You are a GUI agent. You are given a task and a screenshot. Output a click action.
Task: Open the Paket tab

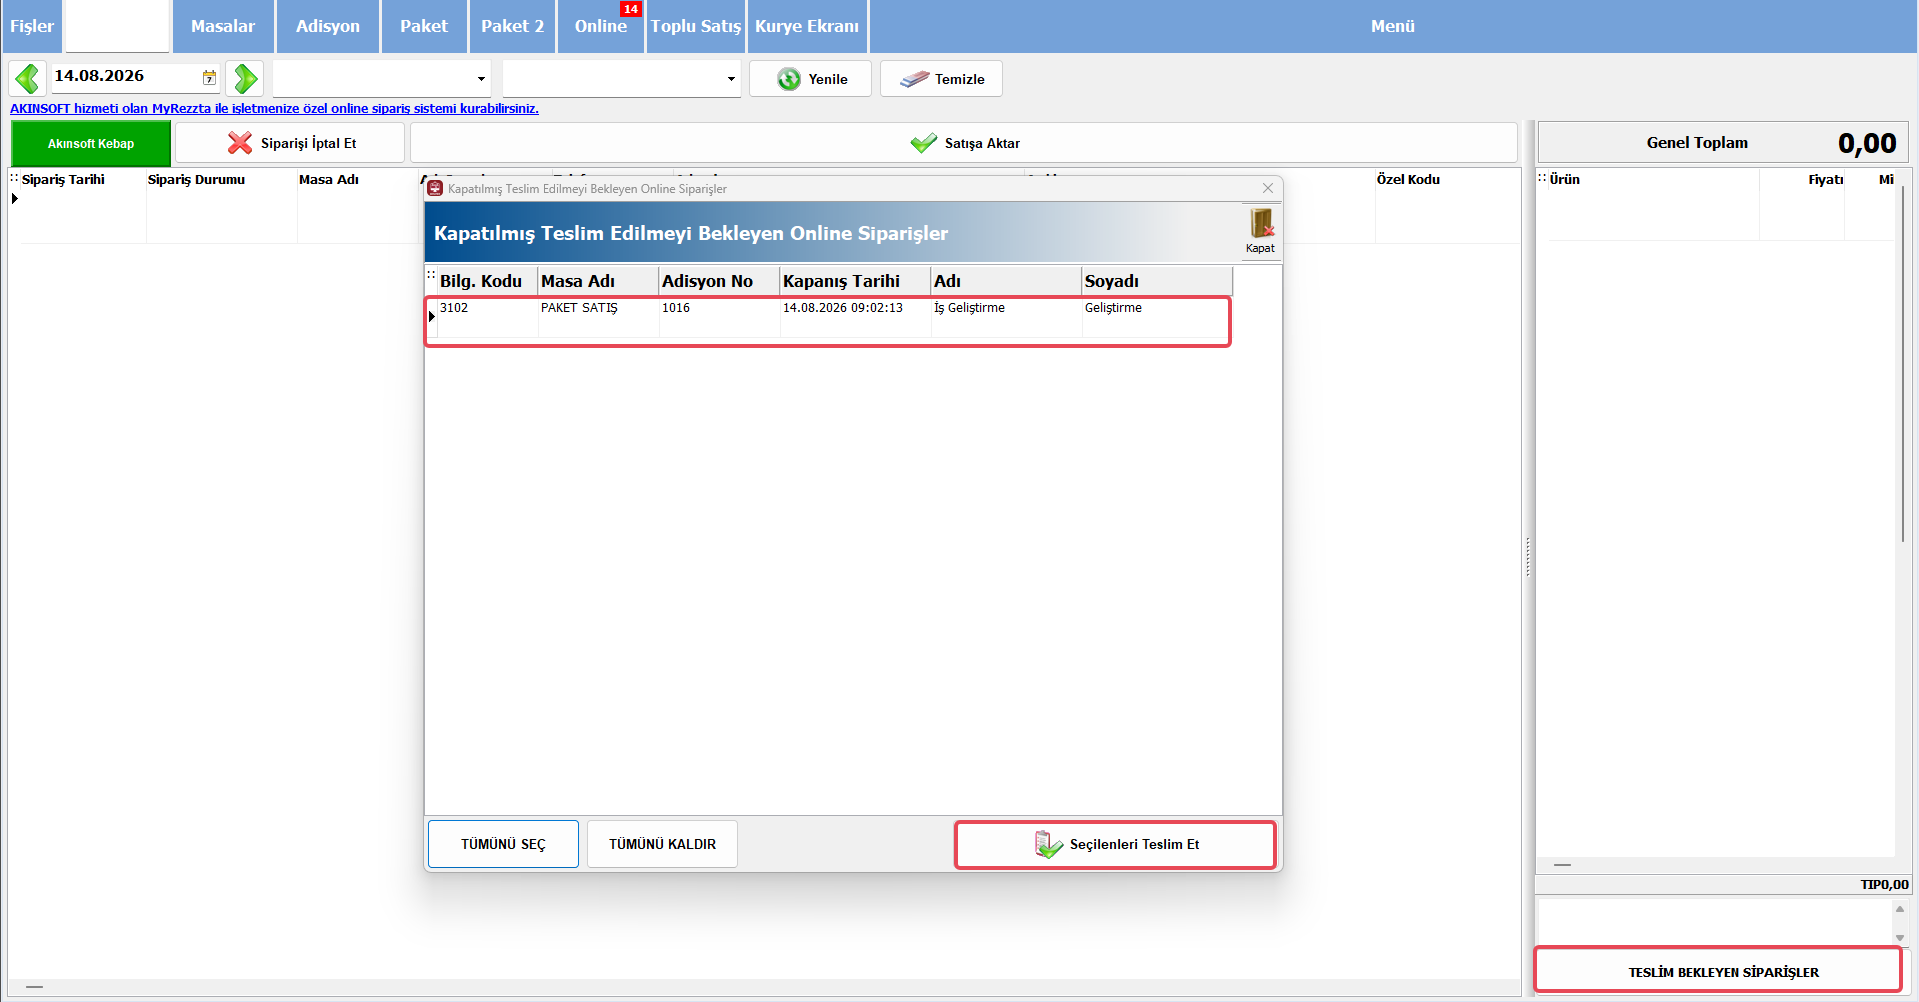coord(424,26)
